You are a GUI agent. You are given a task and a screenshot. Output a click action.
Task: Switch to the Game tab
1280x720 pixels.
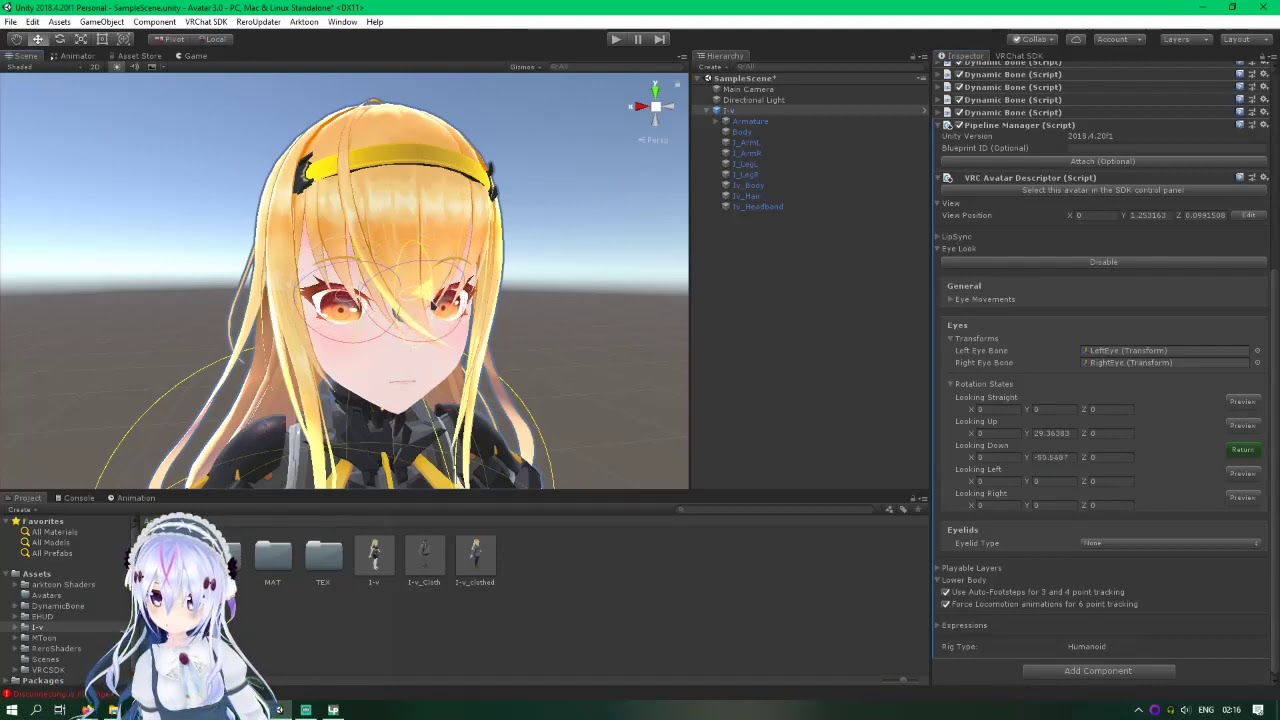pyautogui.click(x=192, y=56)
